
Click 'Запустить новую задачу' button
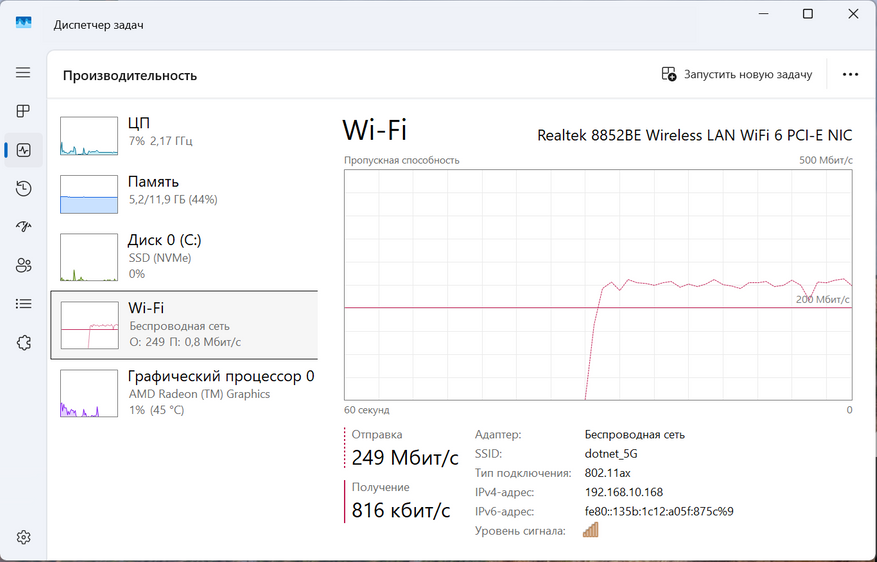(737, 74)
